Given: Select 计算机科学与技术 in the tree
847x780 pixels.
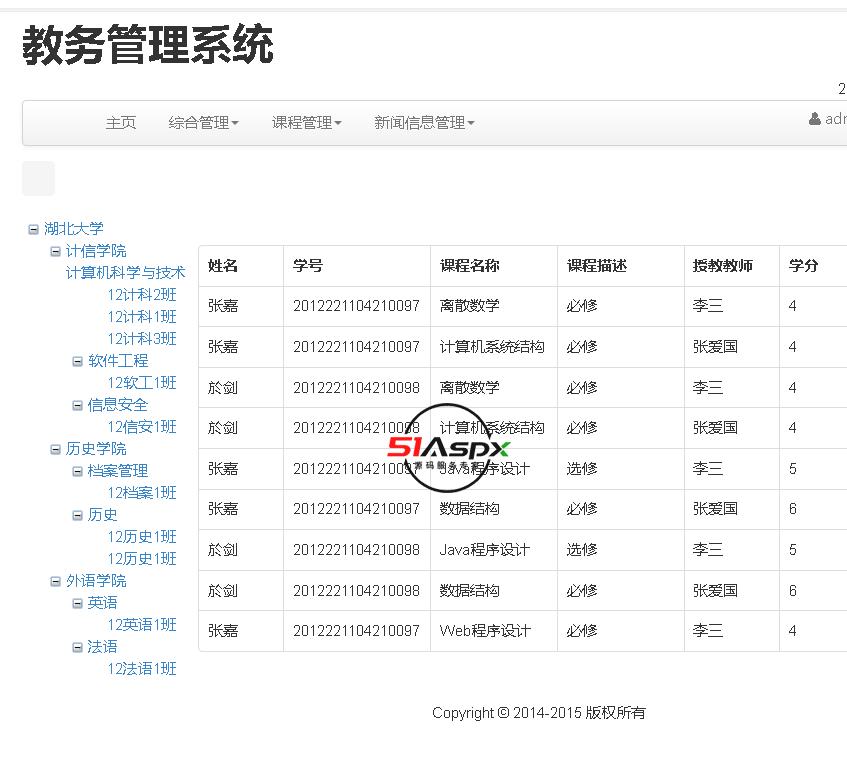Looking at the screenshot, I should tap(126, 273).
